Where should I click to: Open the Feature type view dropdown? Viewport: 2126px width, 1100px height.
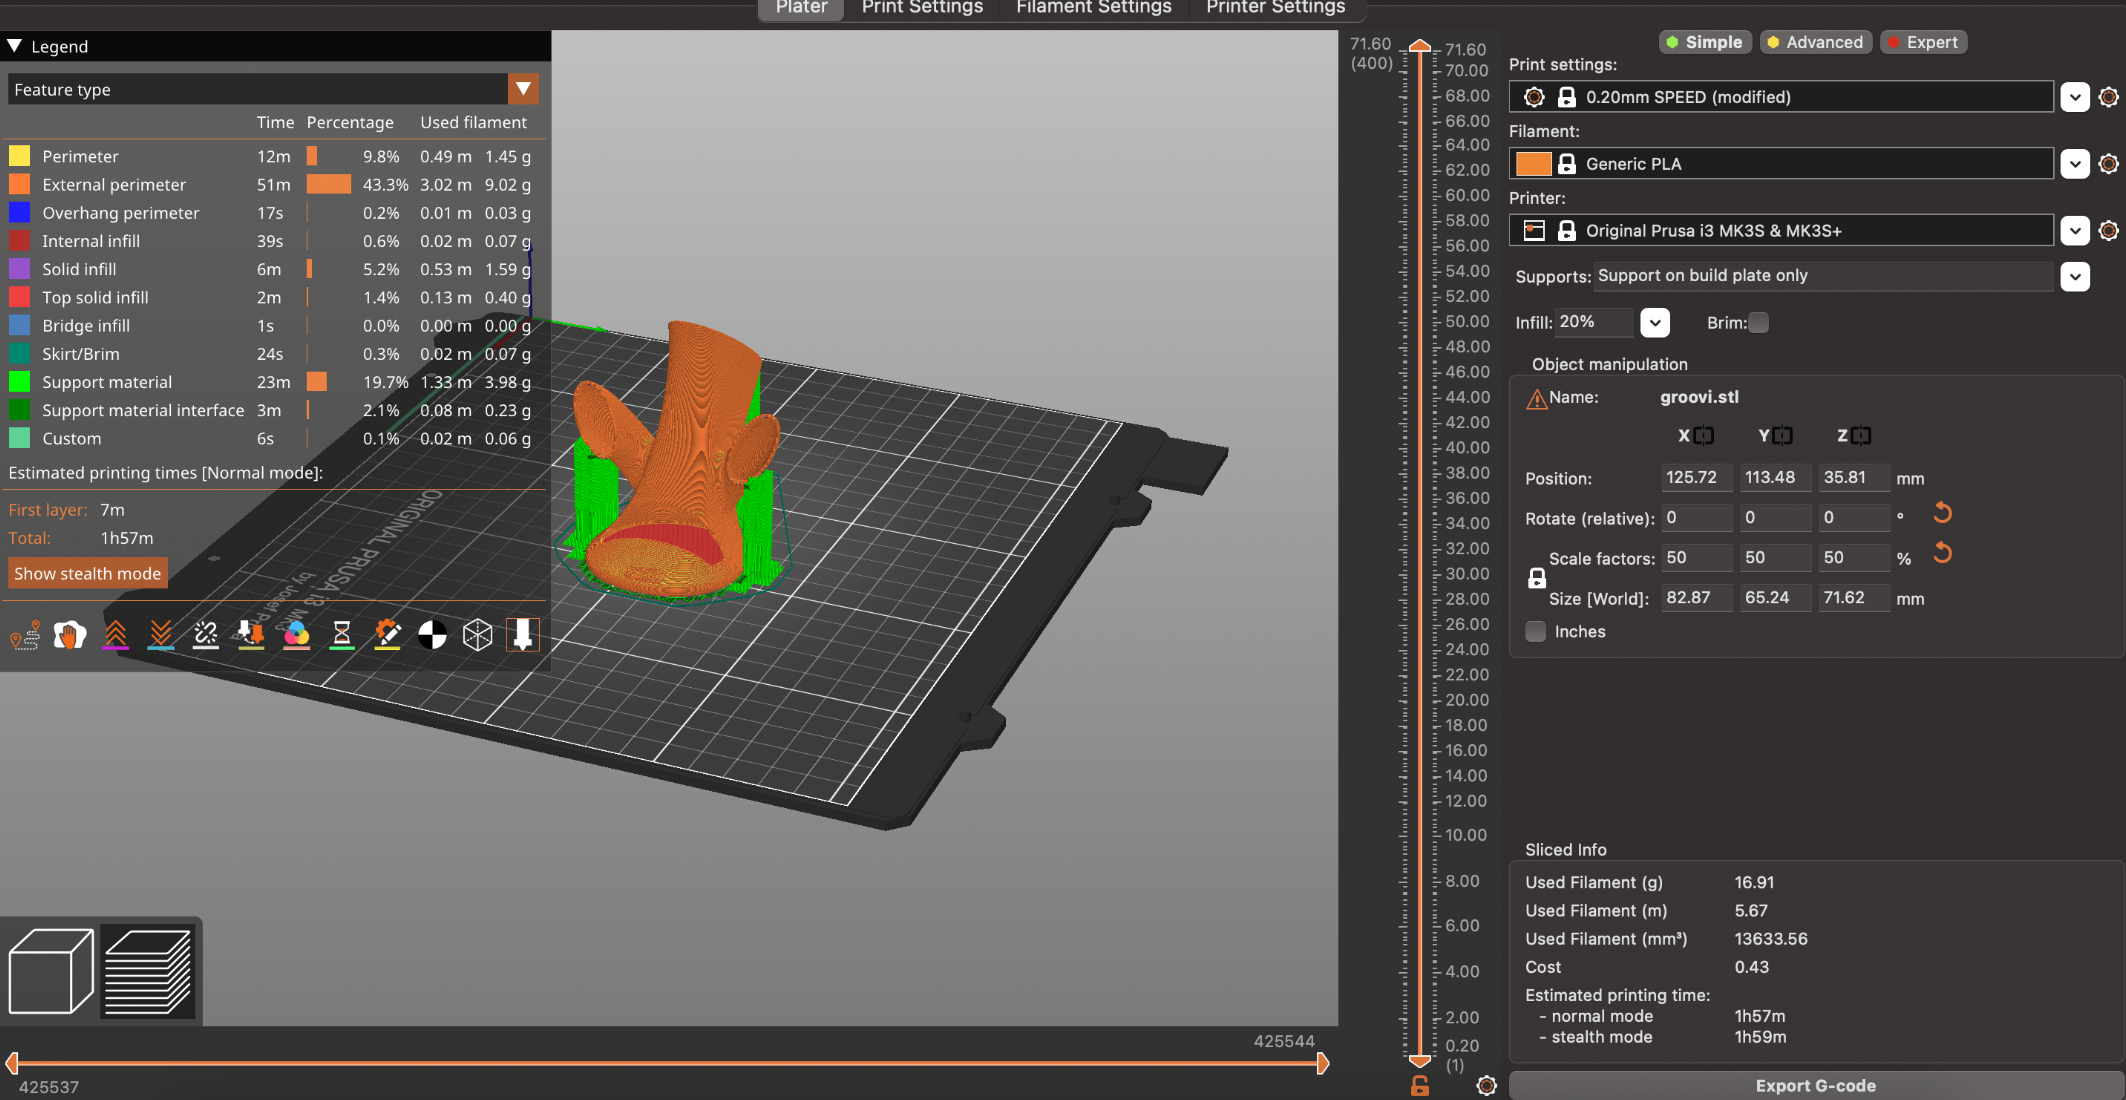[523, 89]
